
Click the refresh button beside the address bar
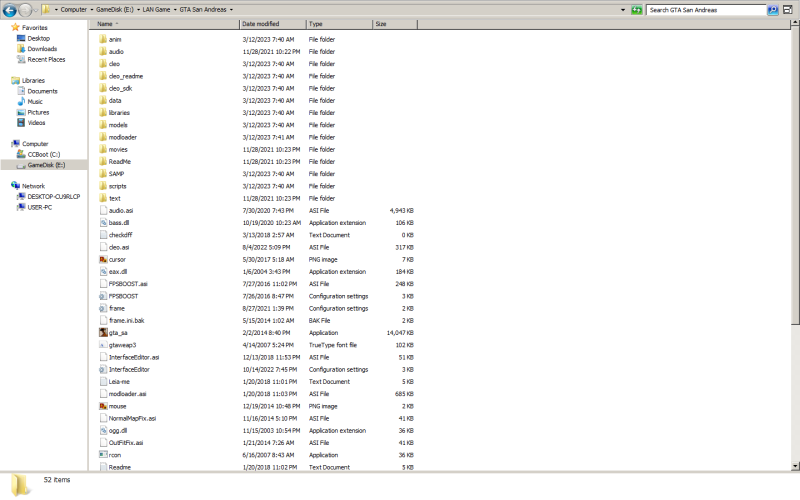[636, 10]
